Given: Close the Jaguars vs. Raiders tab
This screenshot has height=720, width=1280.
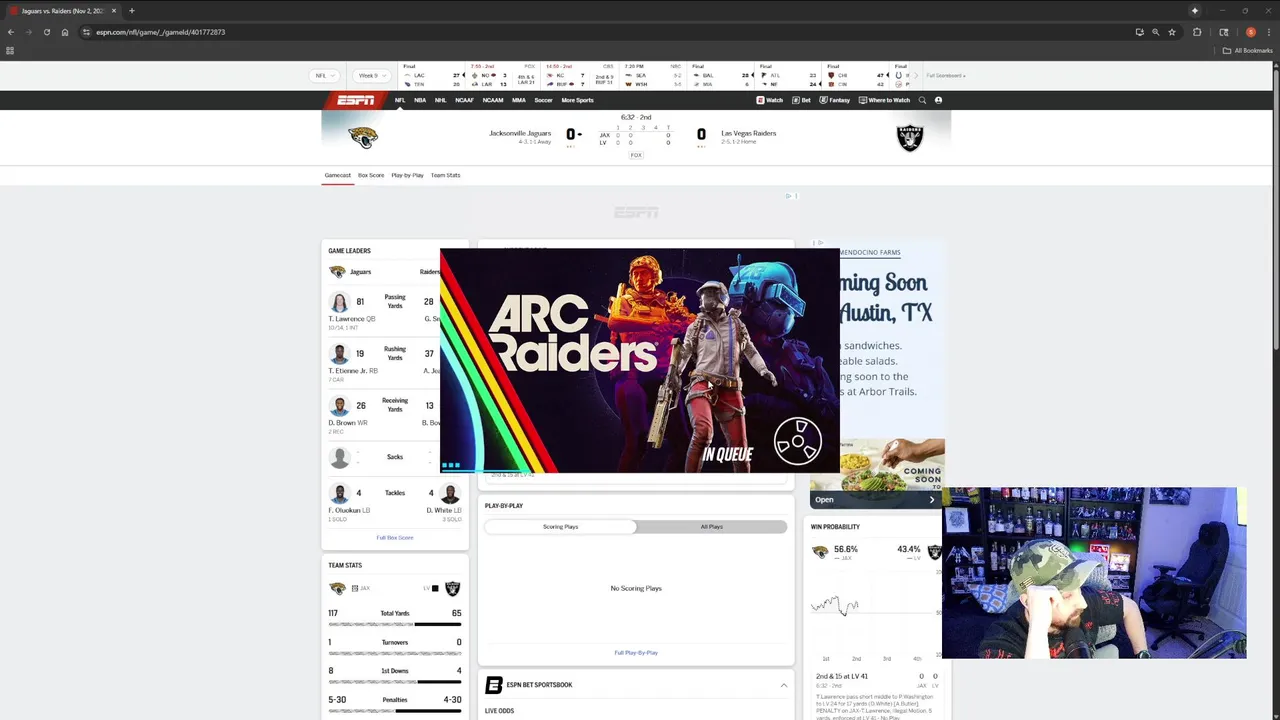Looking at the screenshot, I should tap(114, 11).
